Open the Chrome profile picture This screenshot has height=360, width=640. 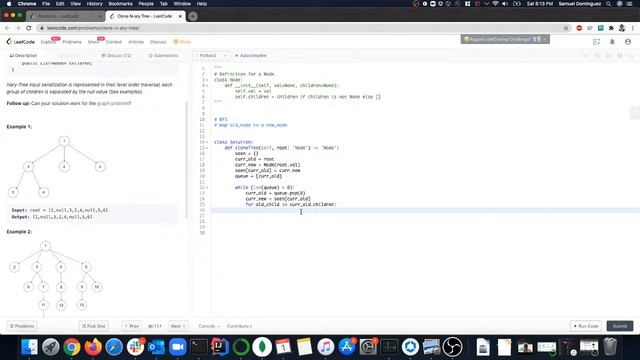(622, 28)
